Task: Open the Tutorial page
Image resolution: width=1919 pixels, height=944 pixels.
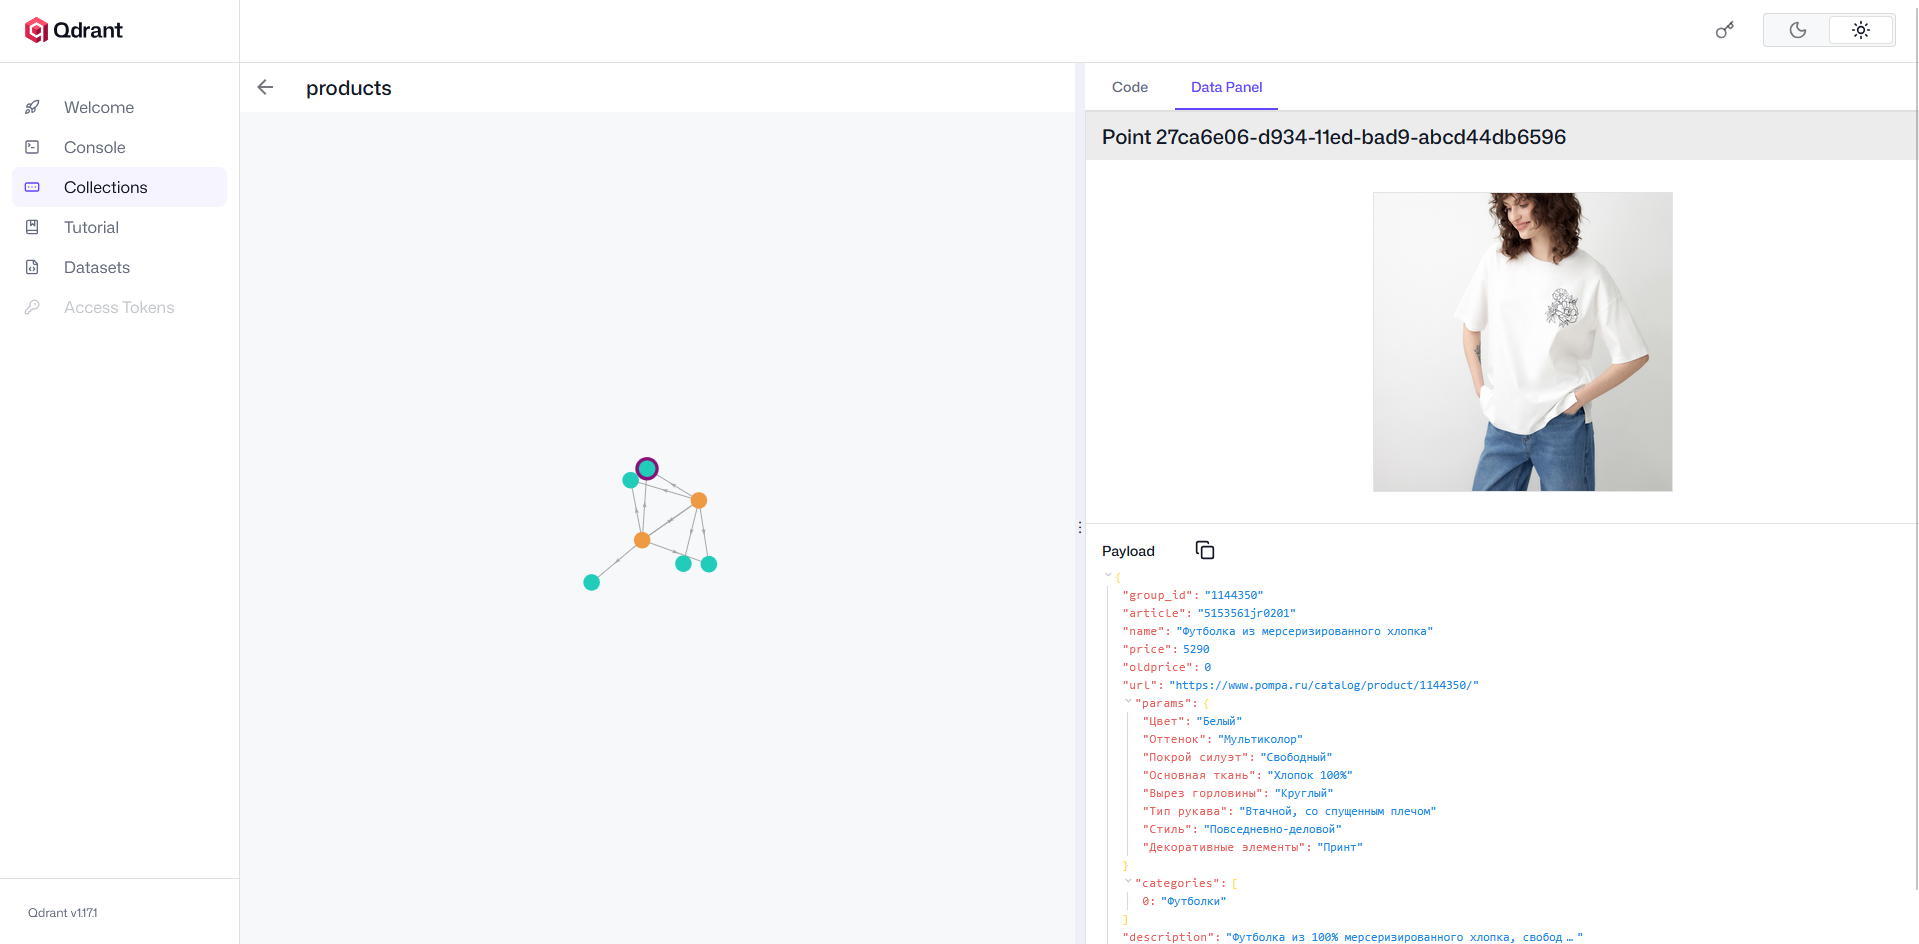Action: tap(119, 227)
